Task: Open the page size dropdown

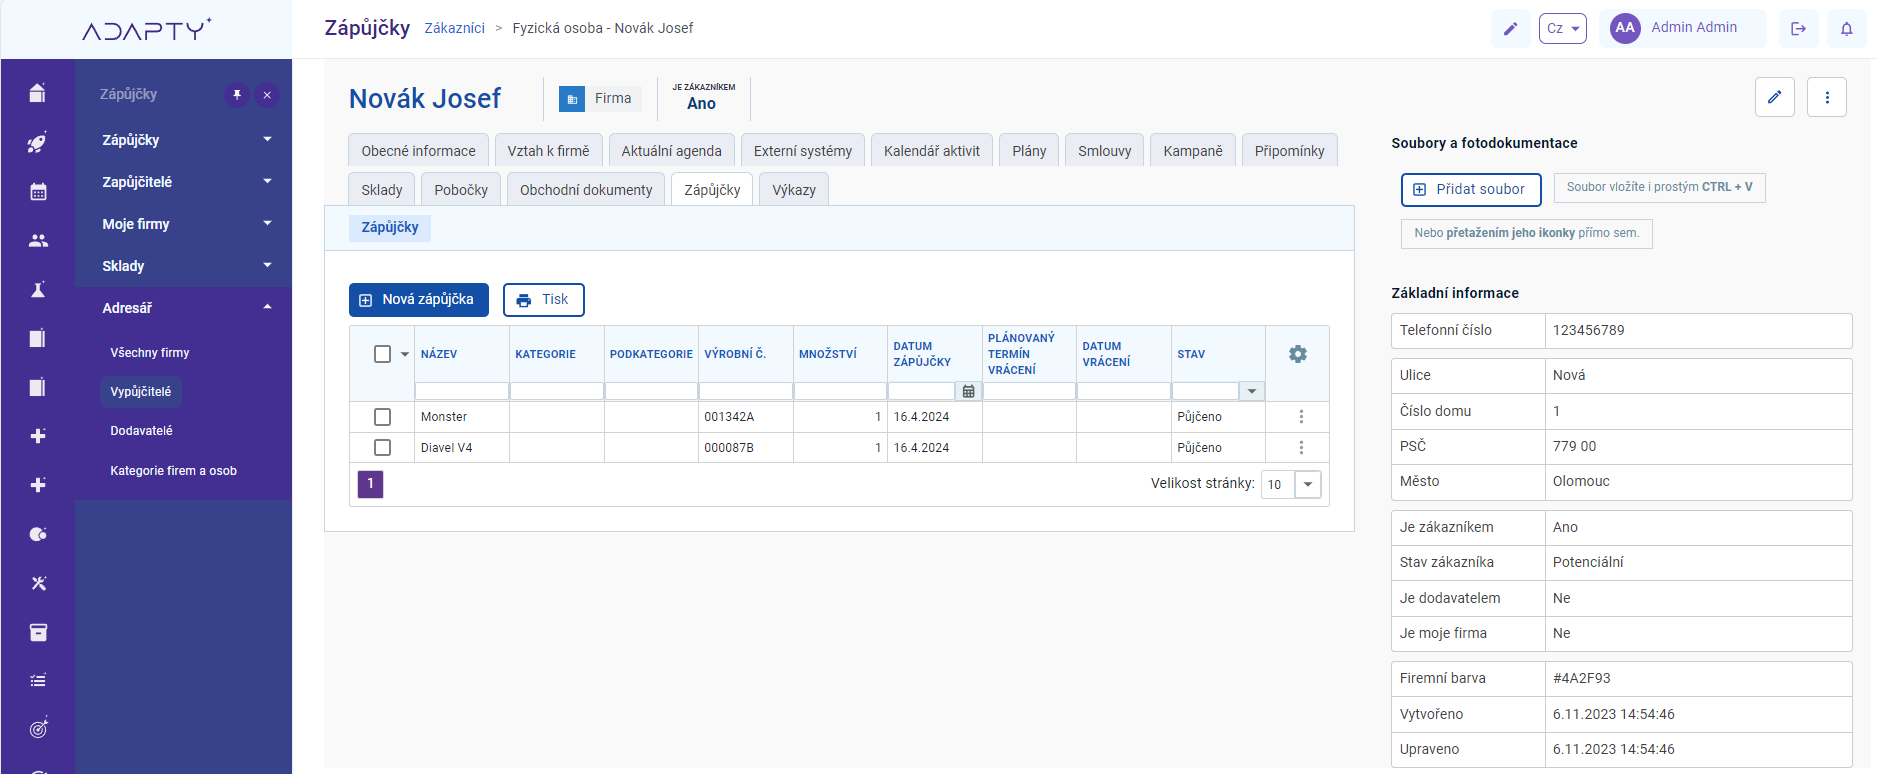Action: pyautogui.click(x=1307, y=484)
